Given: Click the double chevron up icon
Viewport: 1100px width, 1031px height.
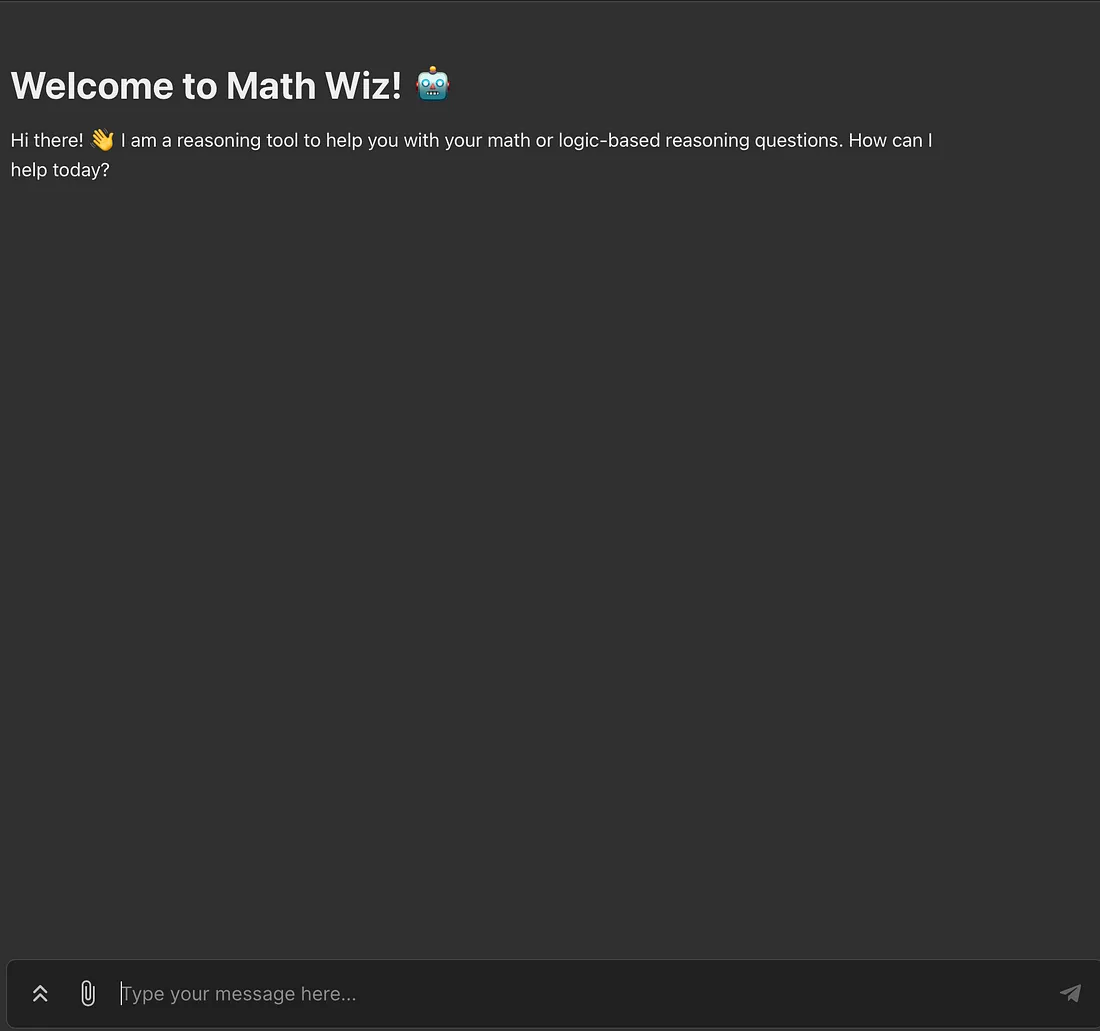Looking at the screenshot, I should 40,993.
